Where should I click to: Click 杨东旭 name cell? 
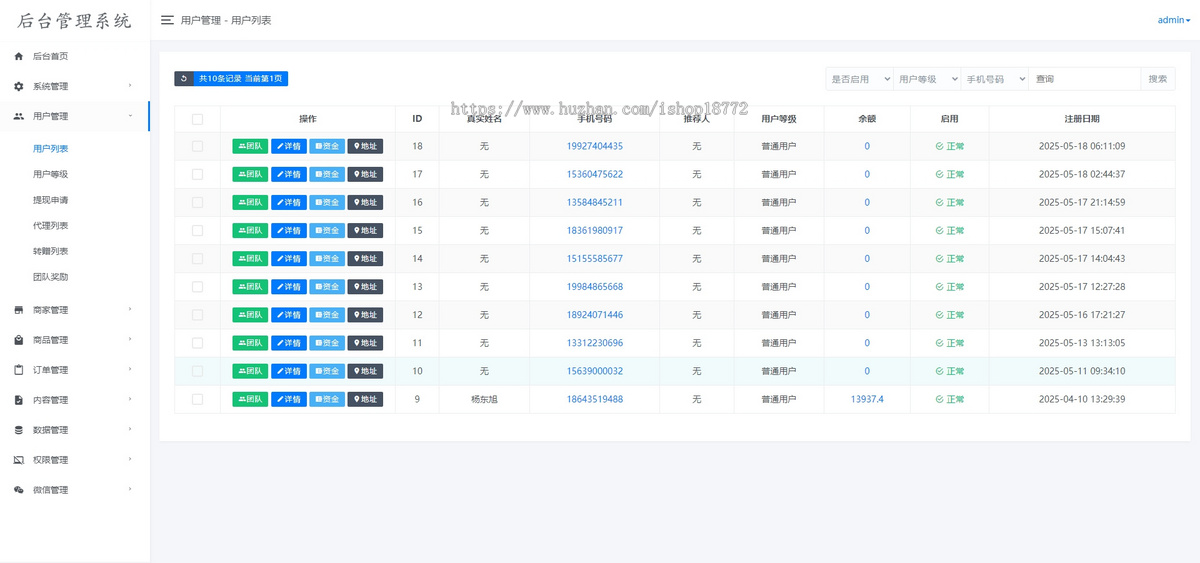click(485, 399)
